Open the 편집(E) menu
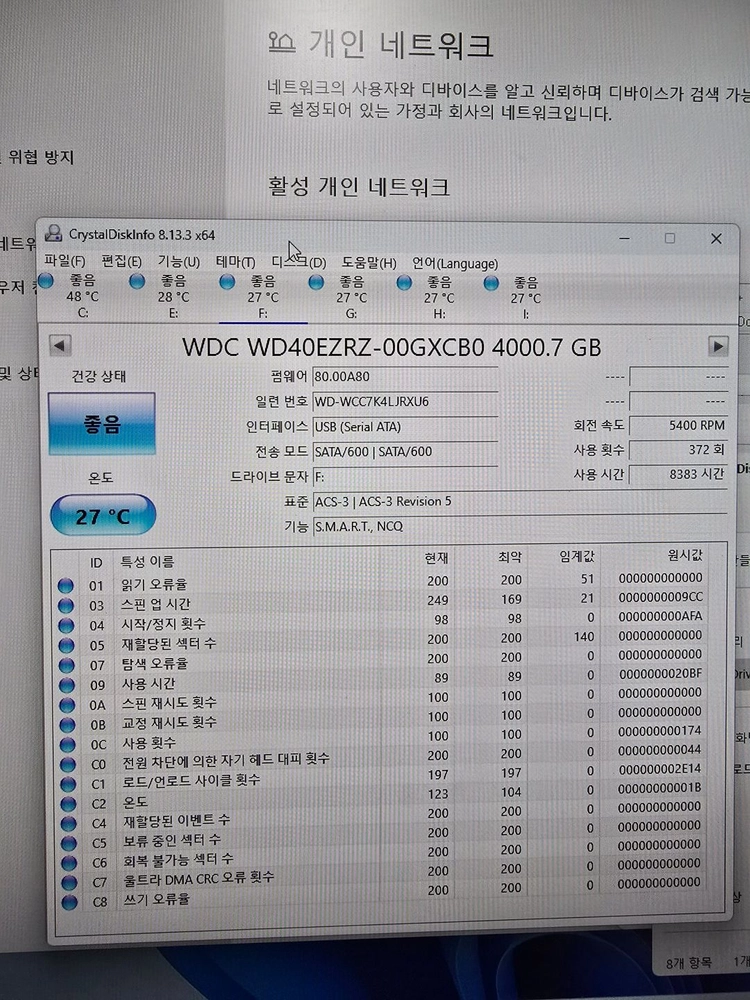The width and height of the screenshot is (750, 1000). [x=121, y=261]
